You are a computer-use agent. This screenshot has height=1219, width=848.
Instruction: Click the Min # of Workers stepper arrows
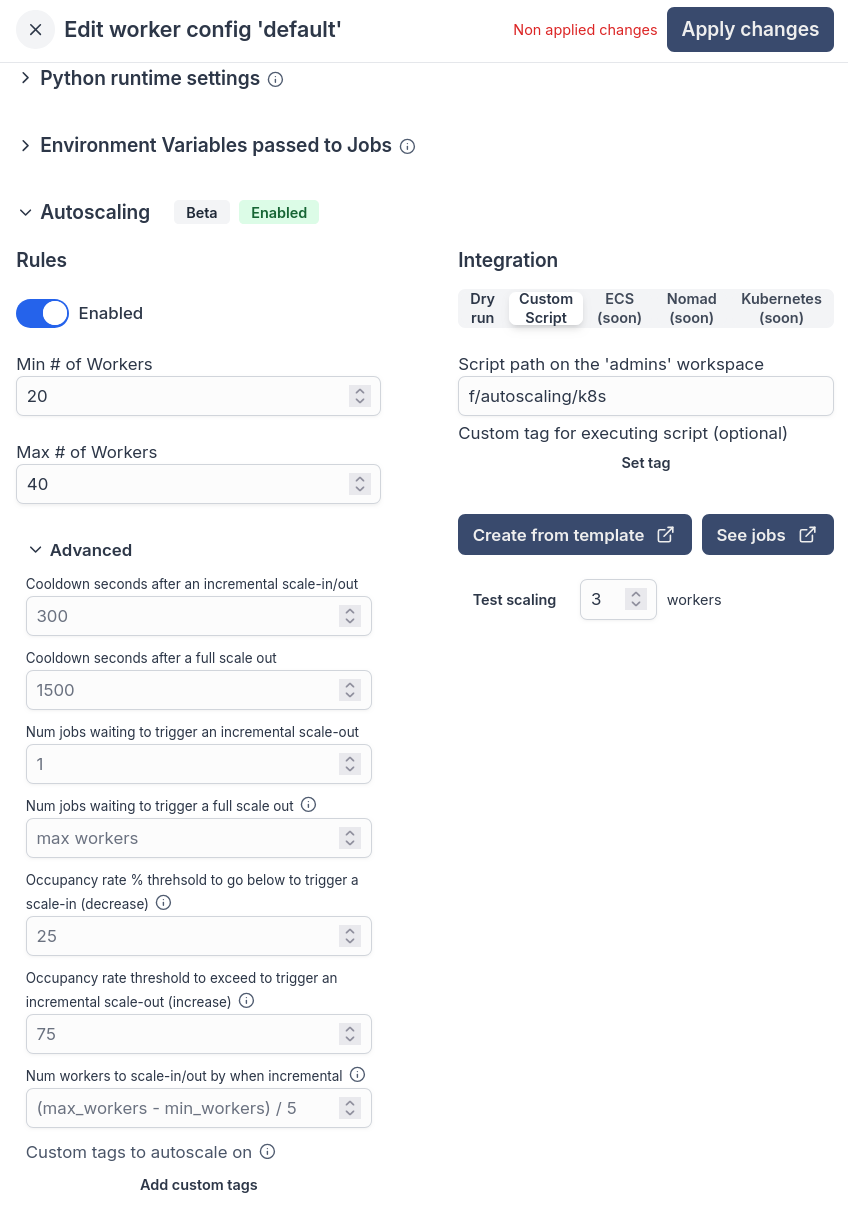point(360,396)
